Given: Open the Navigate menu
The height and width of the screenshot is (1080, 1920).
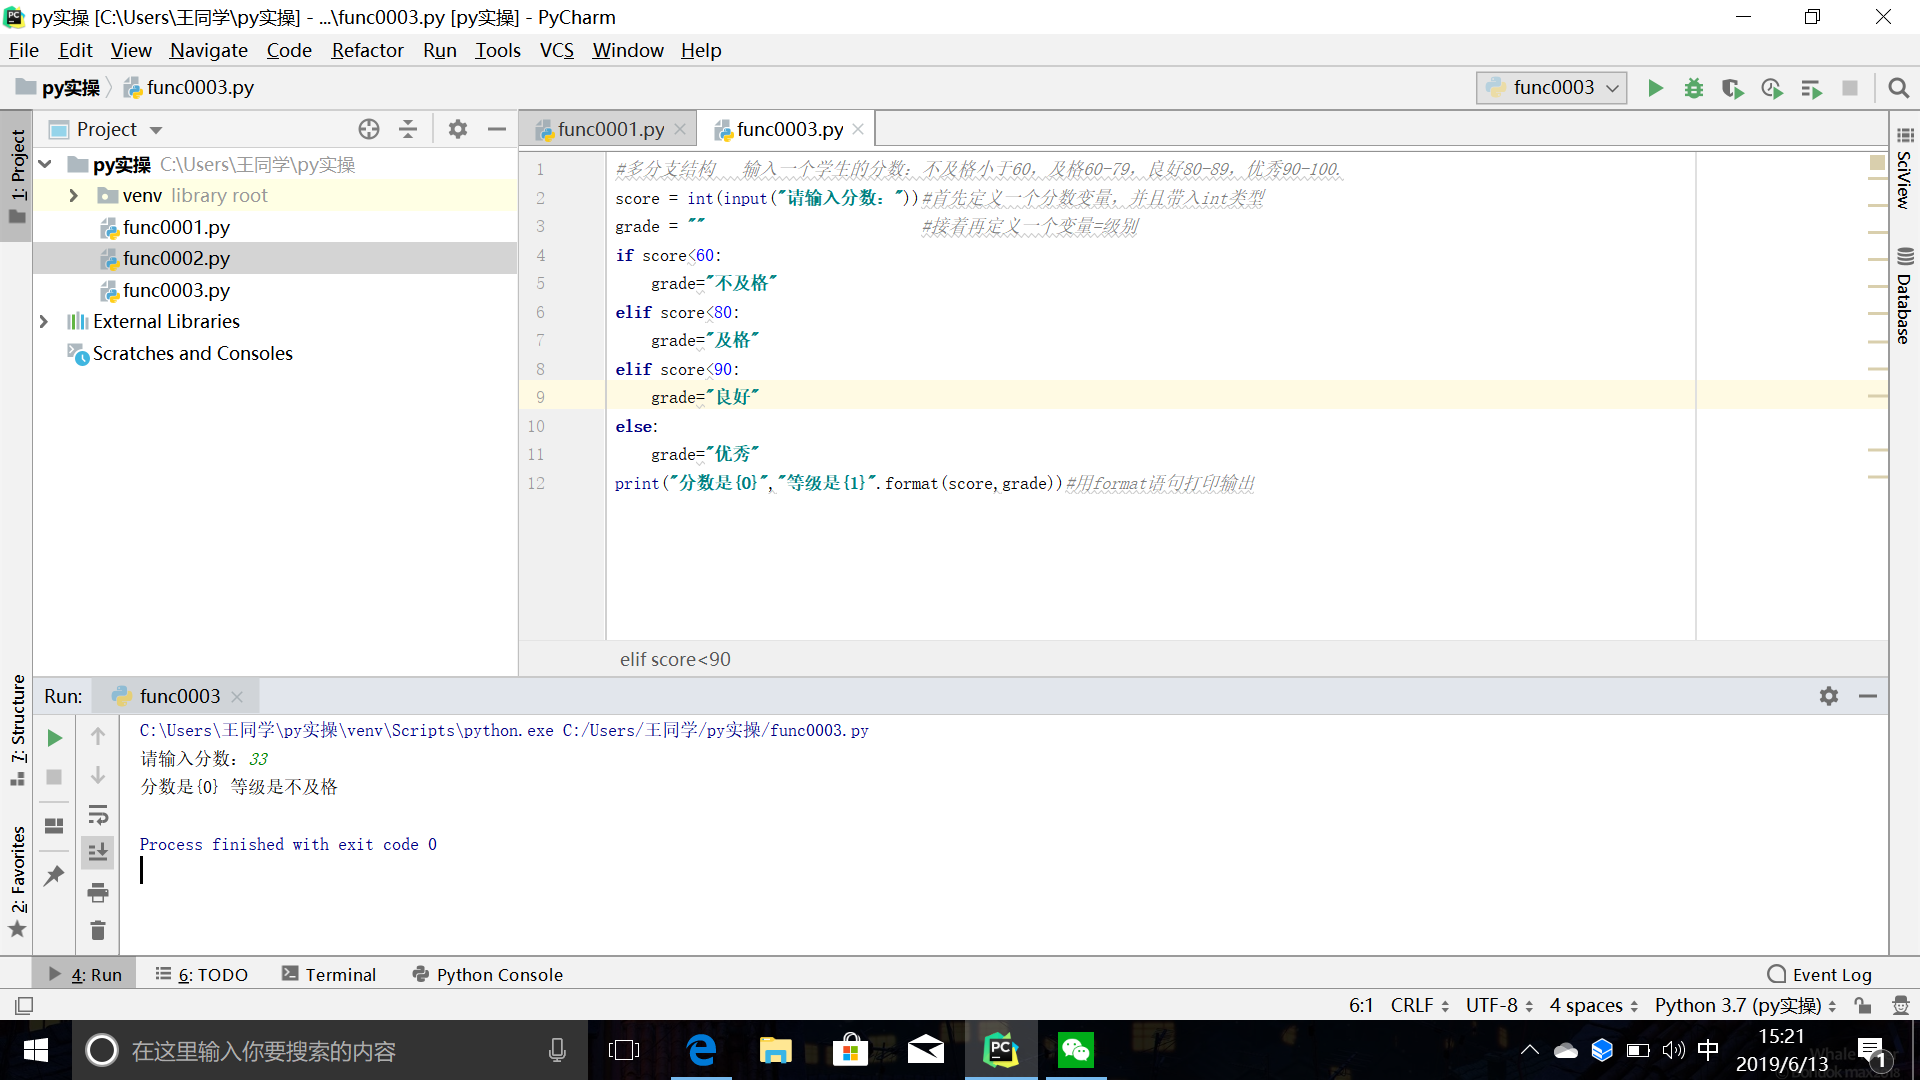Looking at the screenshot, I should (x=208, y=50).
